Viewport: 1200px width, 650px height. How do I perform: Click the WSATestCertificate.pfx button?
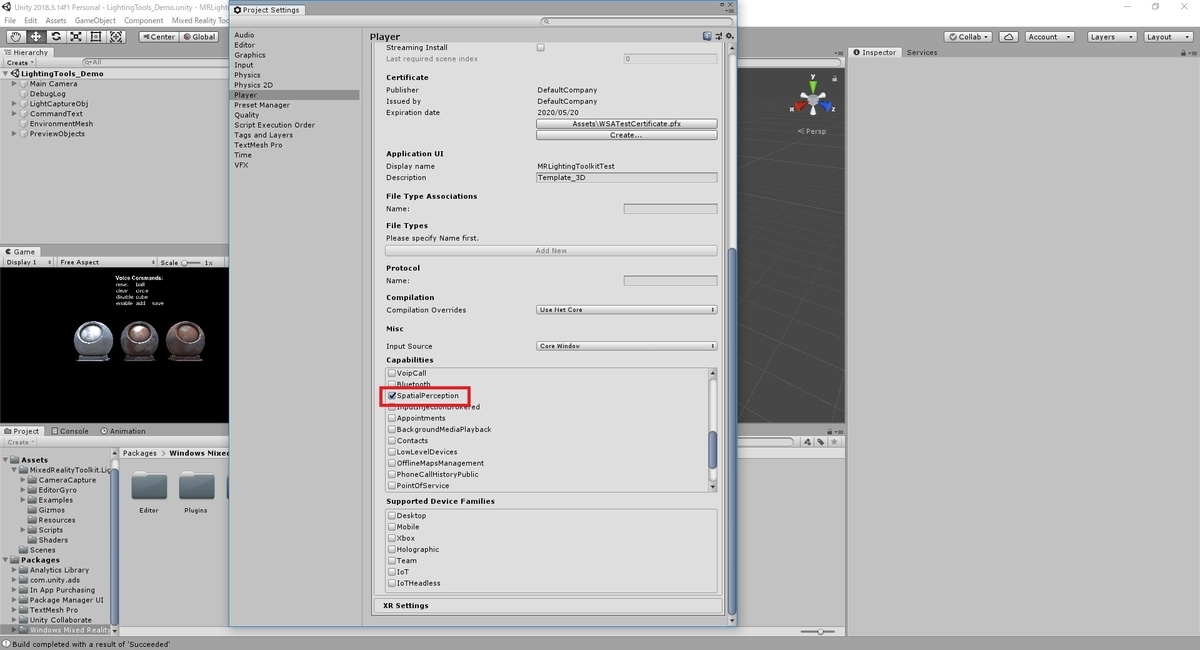pos(627,124)
